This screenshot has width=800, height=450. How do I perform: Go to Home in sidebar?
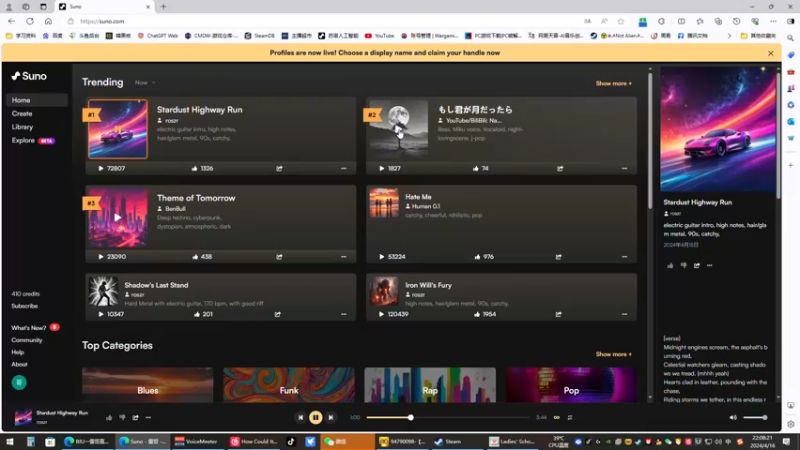click(x=37, y=100)
